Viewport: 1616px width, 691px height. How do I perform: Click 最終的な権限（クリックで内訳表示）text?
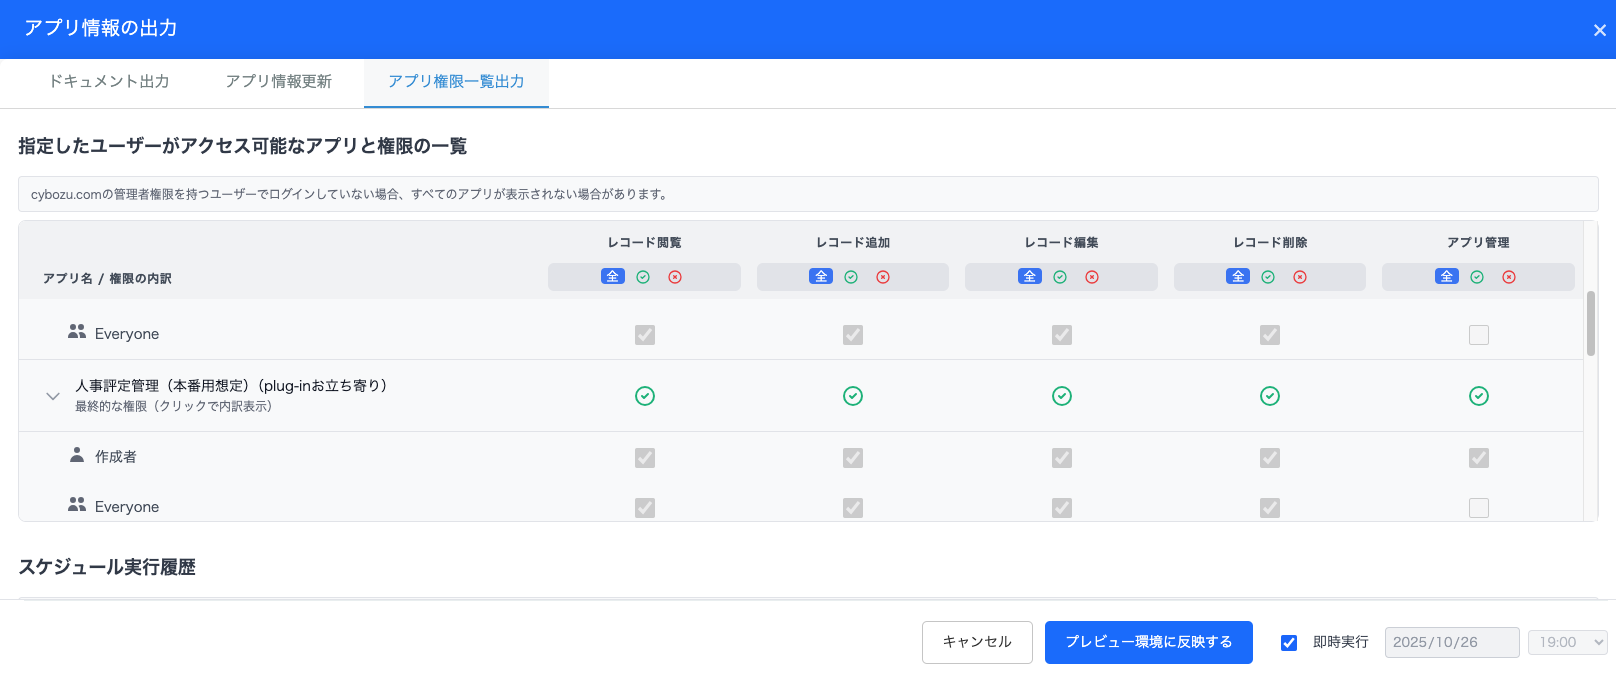[x=173, y=406]
